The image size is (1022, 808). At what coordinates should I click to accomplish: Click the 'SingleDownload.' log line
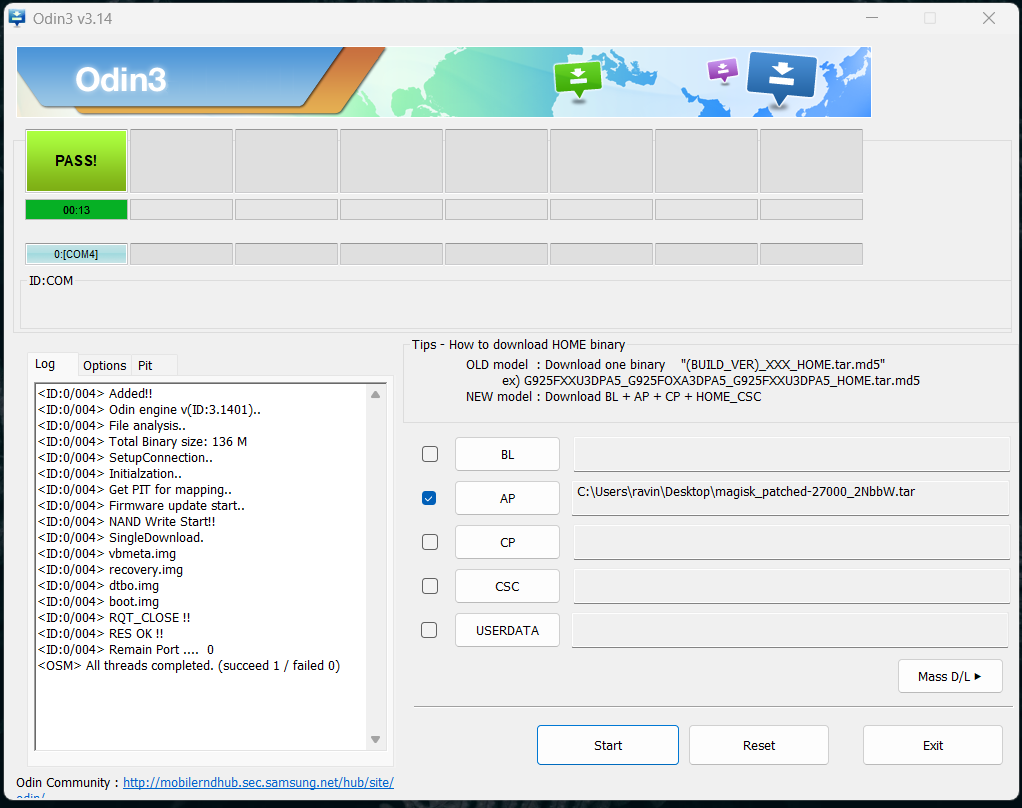(x=121, y=538)
